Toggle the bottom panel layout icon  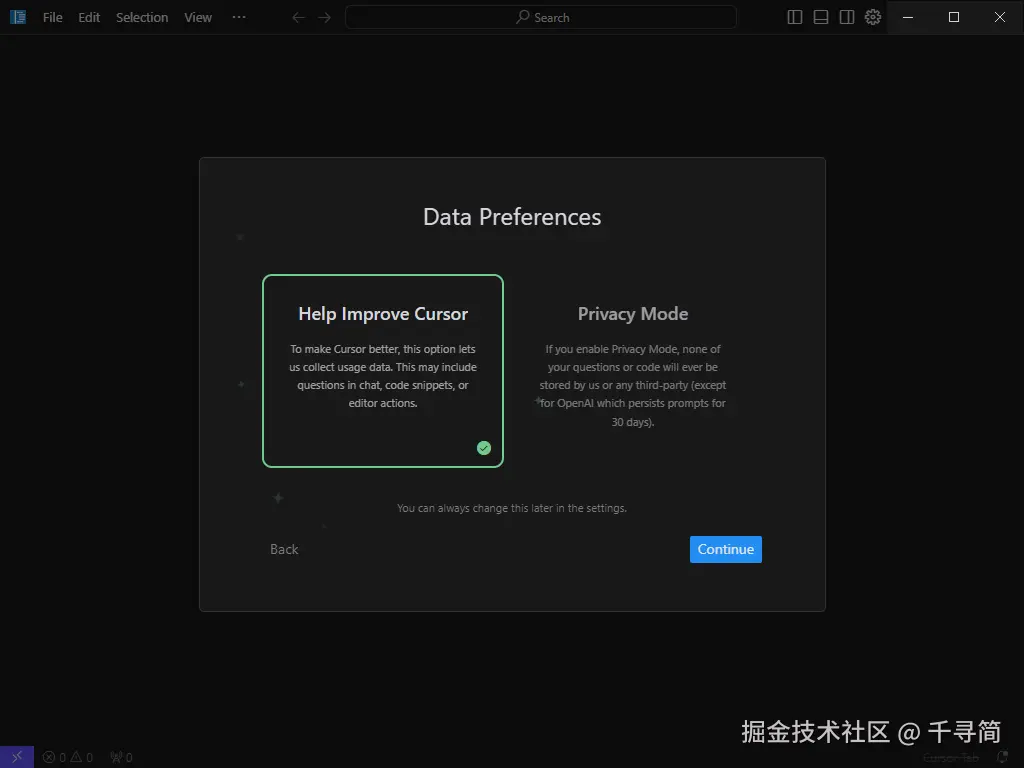pos(821,18)
